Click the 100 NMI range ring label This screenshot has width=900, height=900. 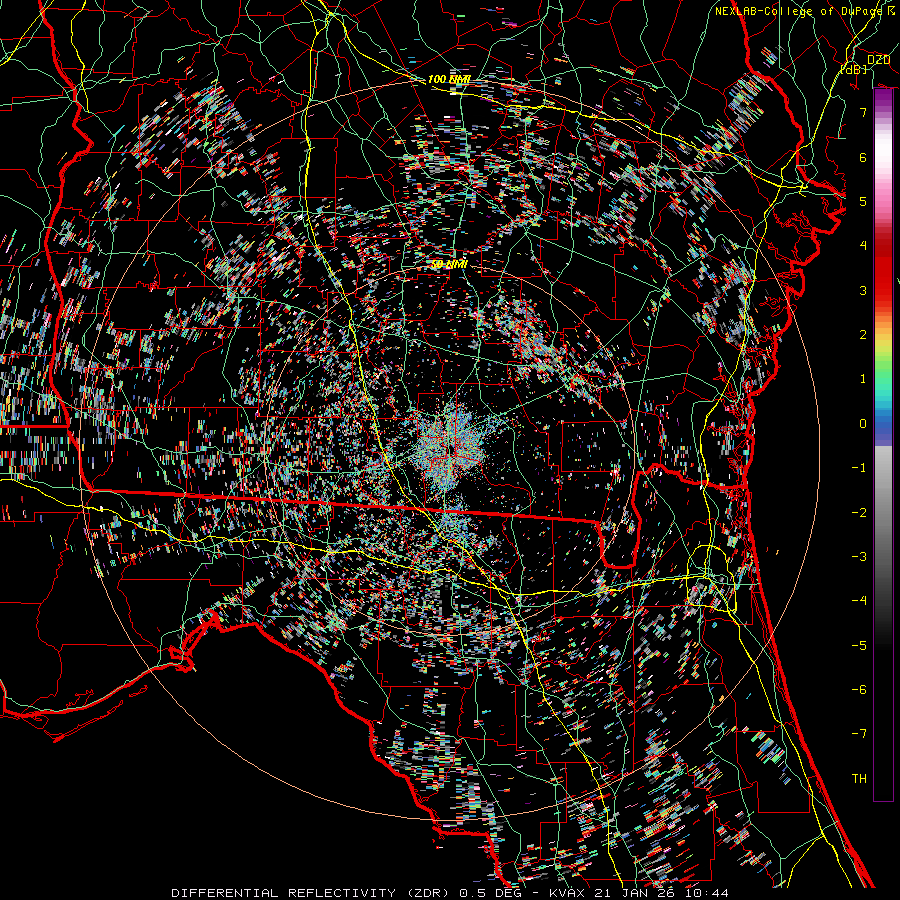point(449,79)
